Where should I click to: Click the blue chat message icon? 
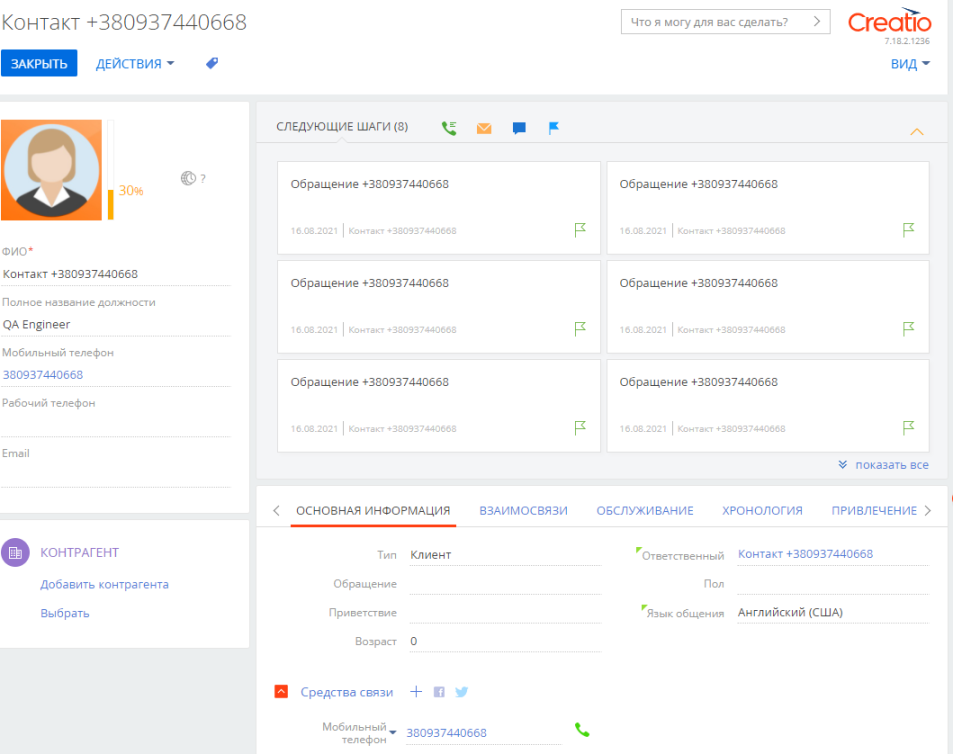click(x=519, y=128)
